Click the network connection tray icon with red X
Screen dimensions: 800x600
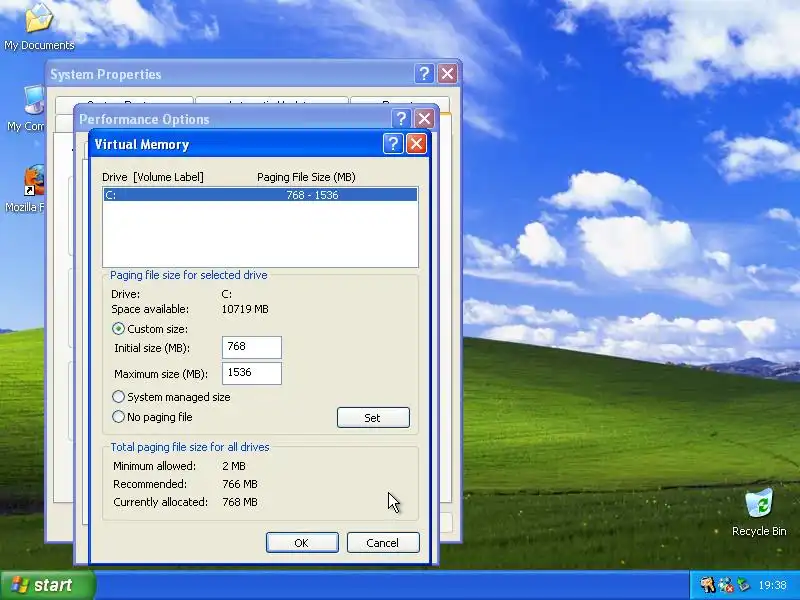click(x=726, y=585)
